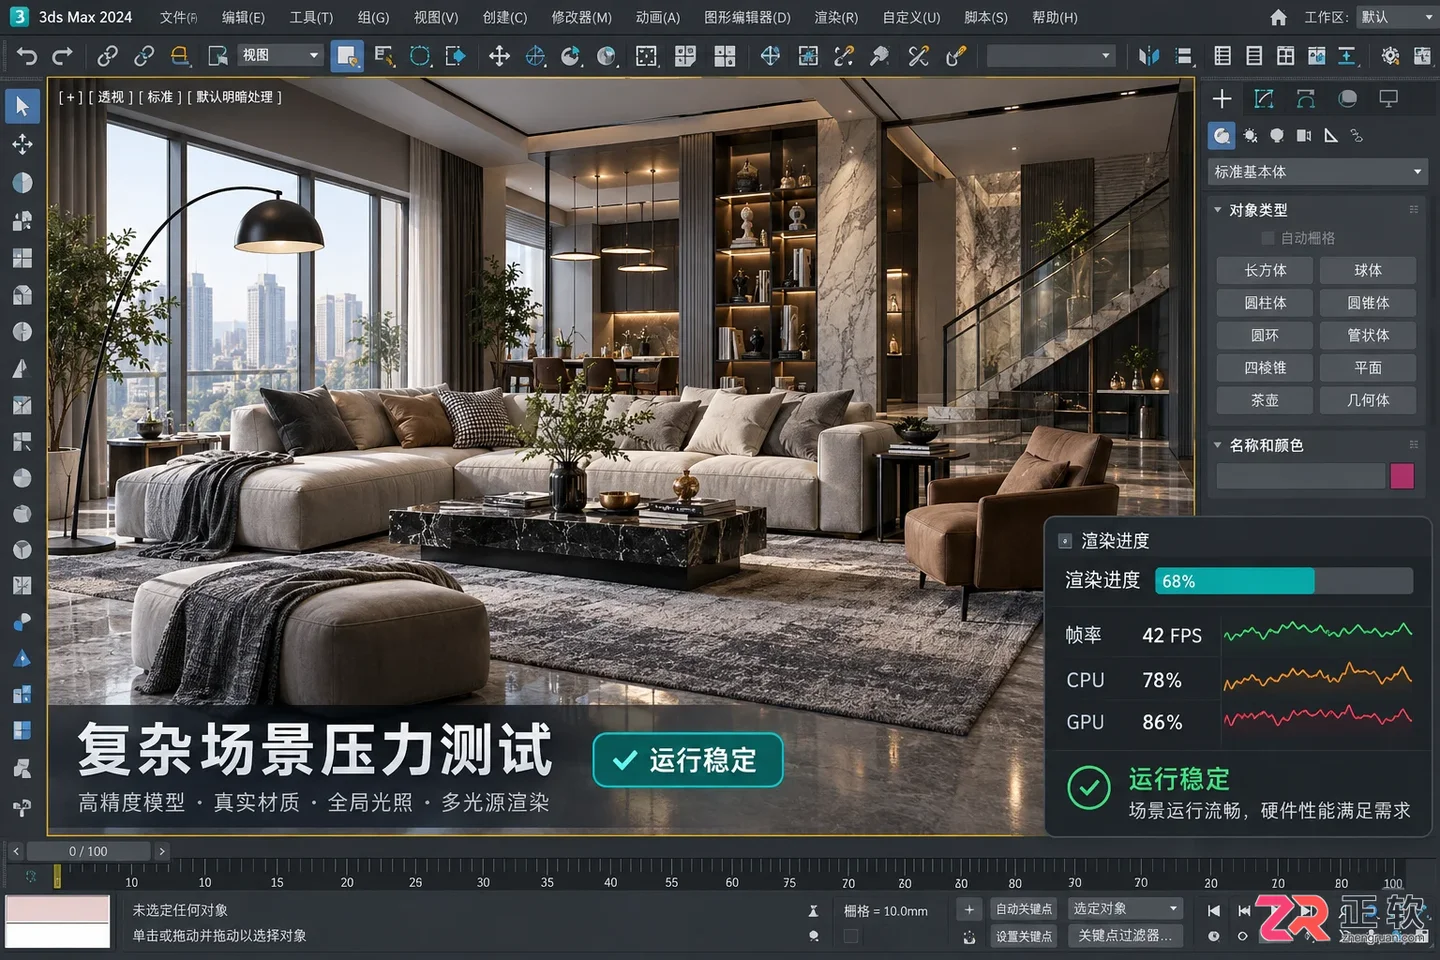Open the Create panel plus tab

click(1222, 98)
